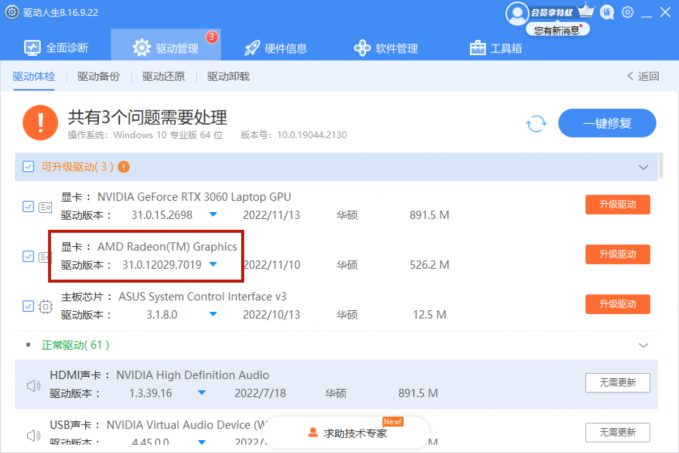
Task: Open the 软件管理 tab
Action: pyautogui.click(x=386, y=48)
